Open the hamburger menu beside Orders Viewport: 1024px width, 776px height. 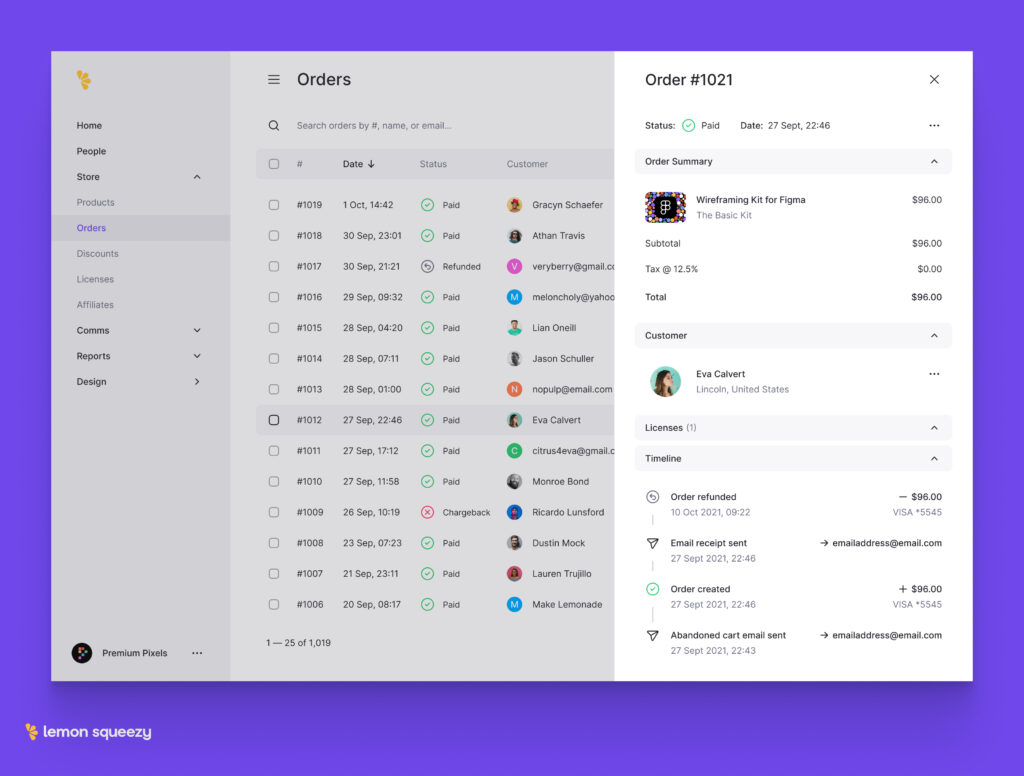(x=274, y=80)
